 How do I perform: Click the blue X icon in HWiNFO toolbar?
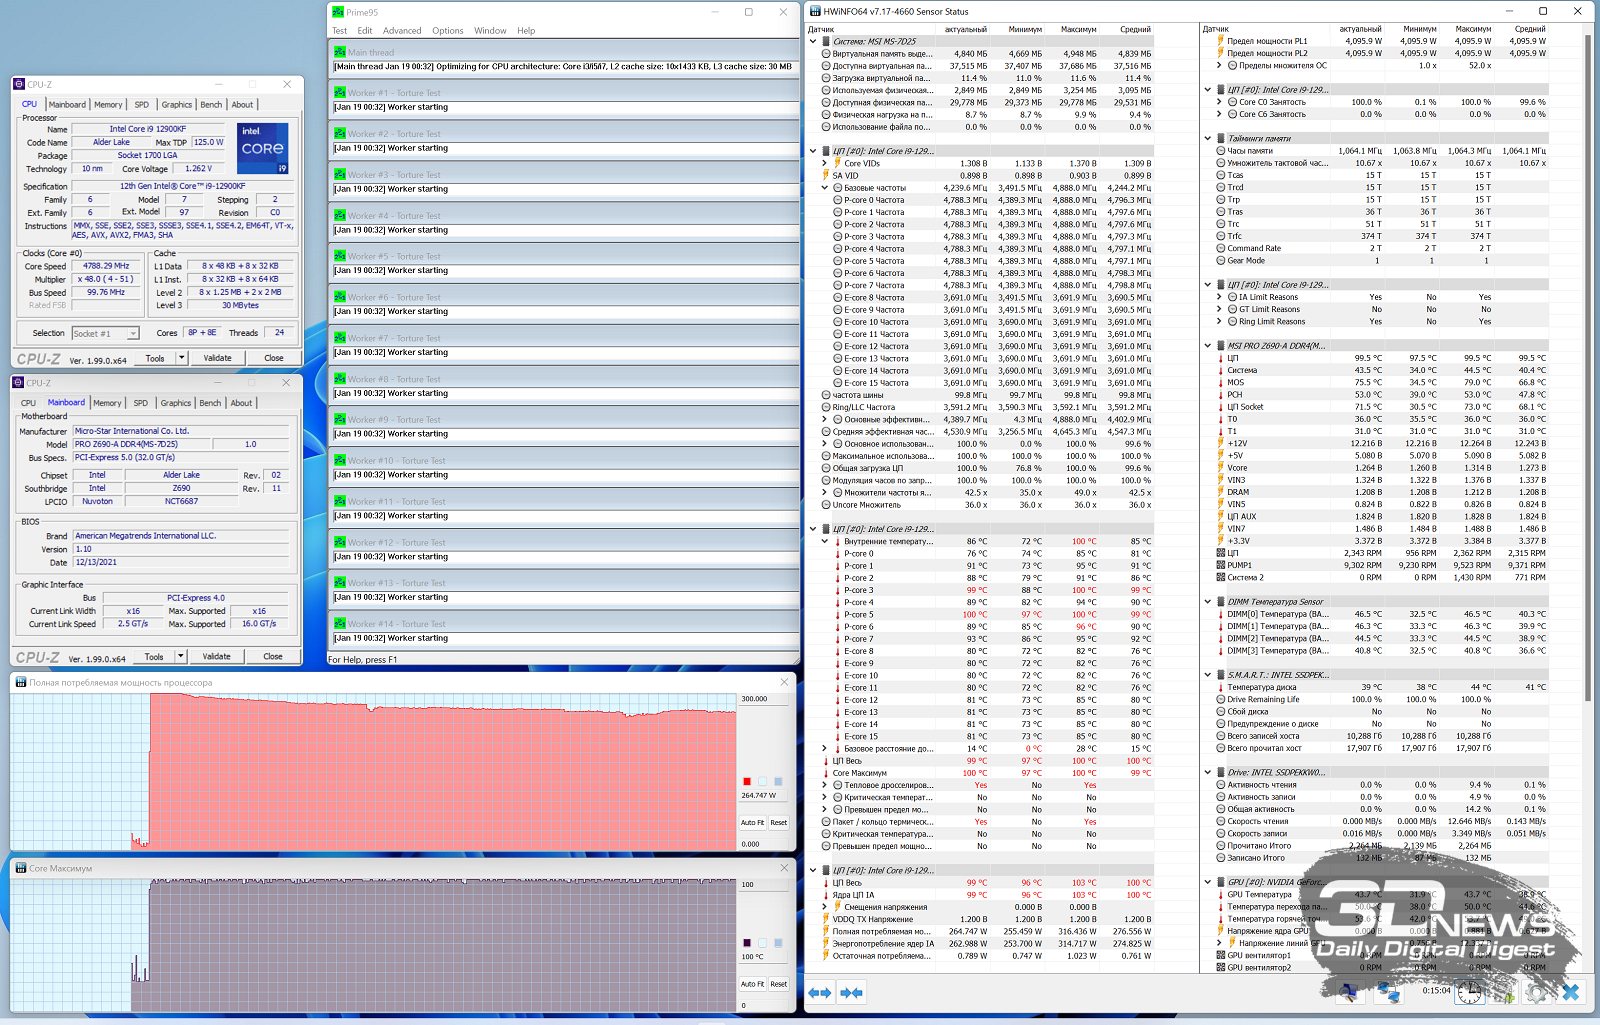pos(1571,992)
